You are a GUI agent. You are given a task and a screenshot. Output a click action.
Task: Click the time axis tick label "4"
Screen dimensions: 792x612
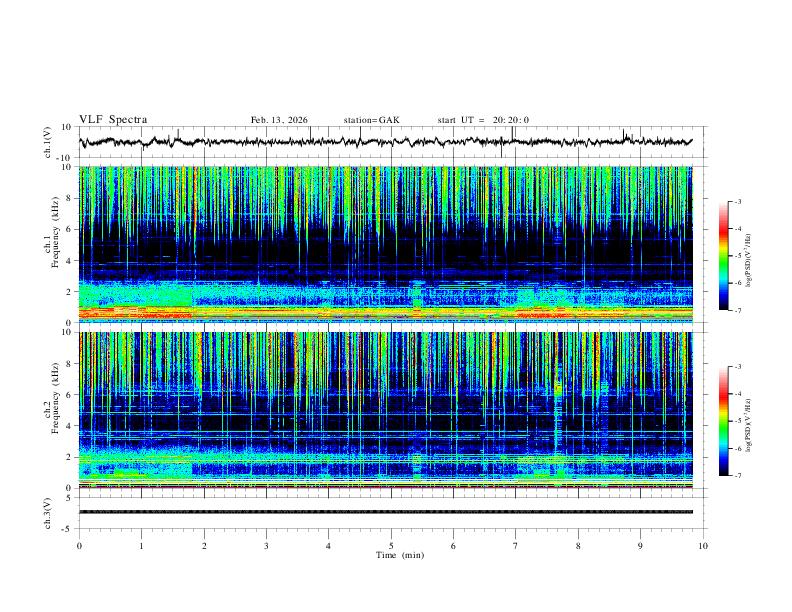point(329,546)
